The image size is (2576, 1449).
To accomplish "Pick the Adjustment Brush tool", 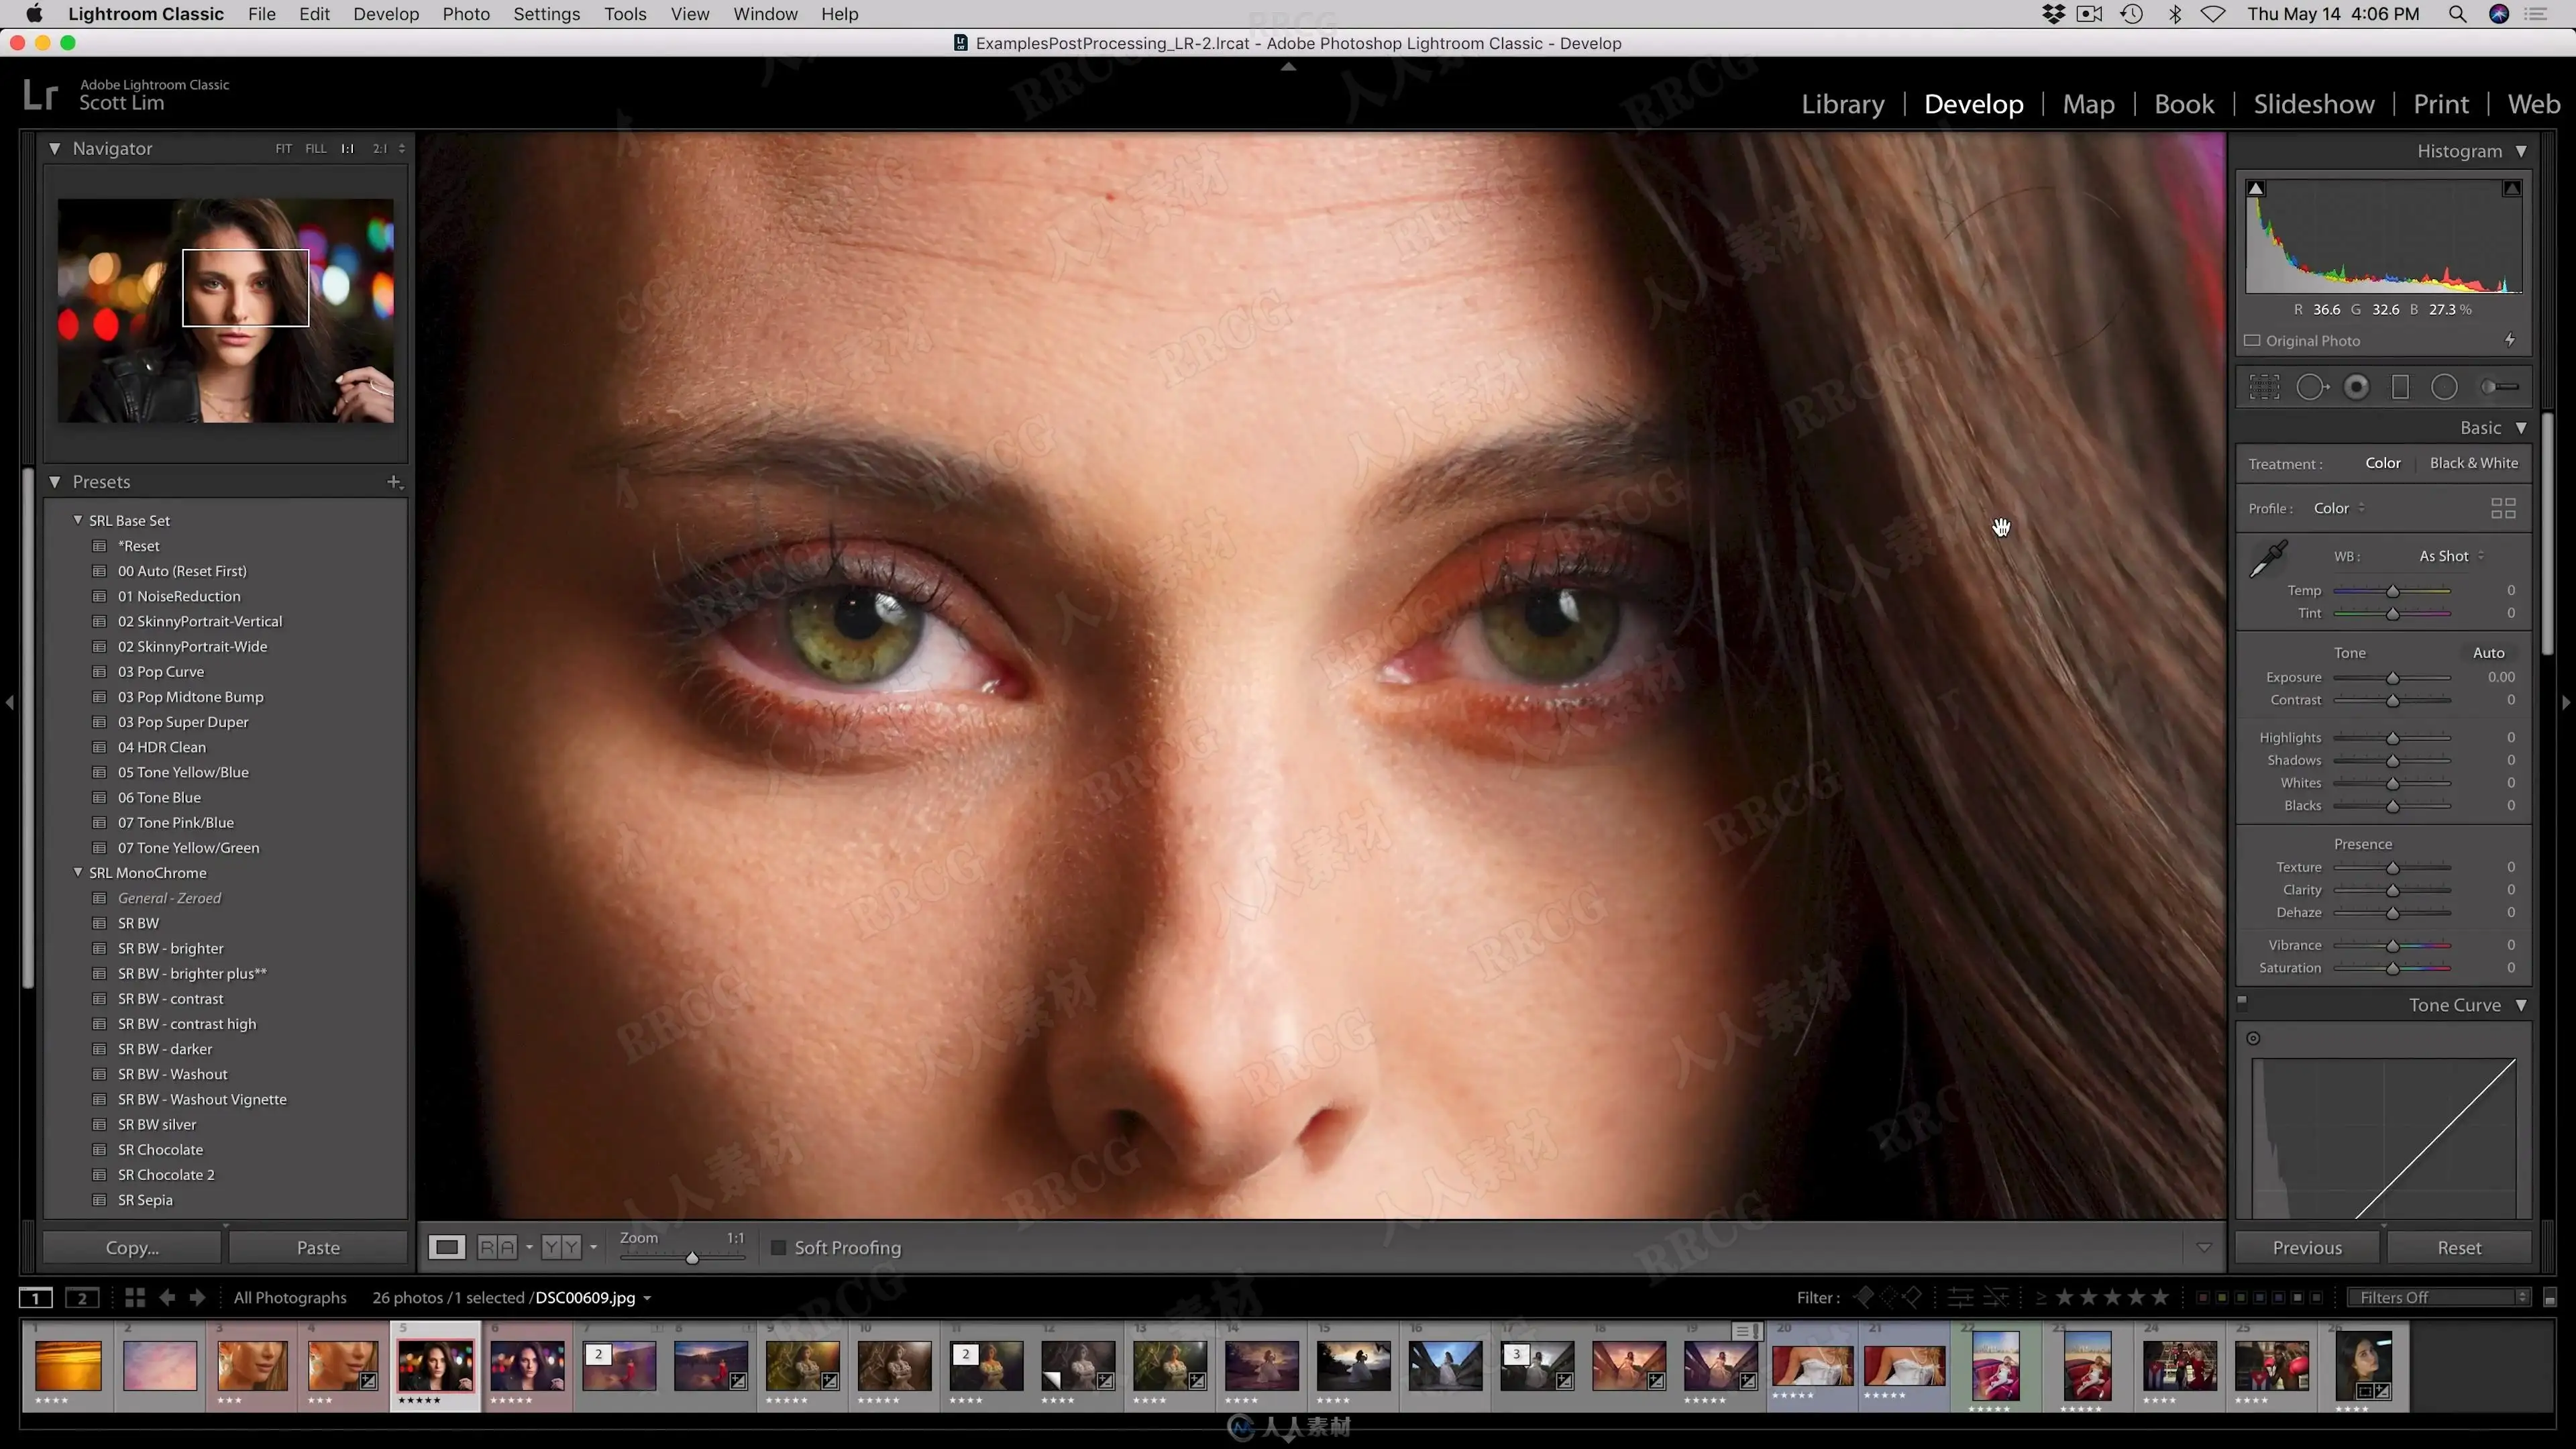I will coord(2499,387).
